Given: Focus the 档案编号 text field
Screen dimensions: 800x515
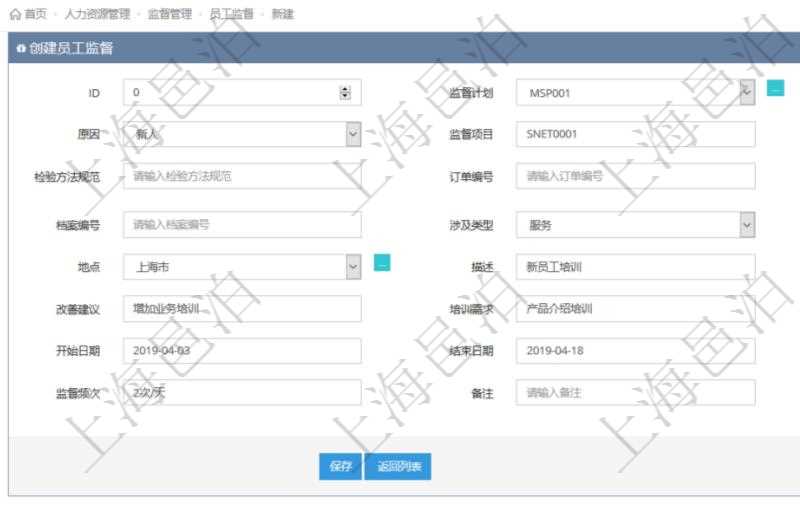Looking at the screenshot, I should 242,225.
